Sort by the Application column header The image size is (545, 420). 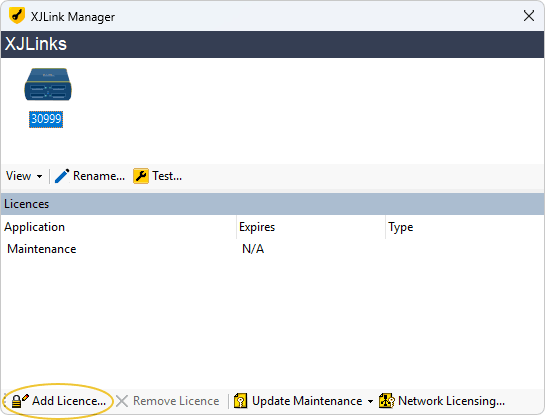(119, 227)
